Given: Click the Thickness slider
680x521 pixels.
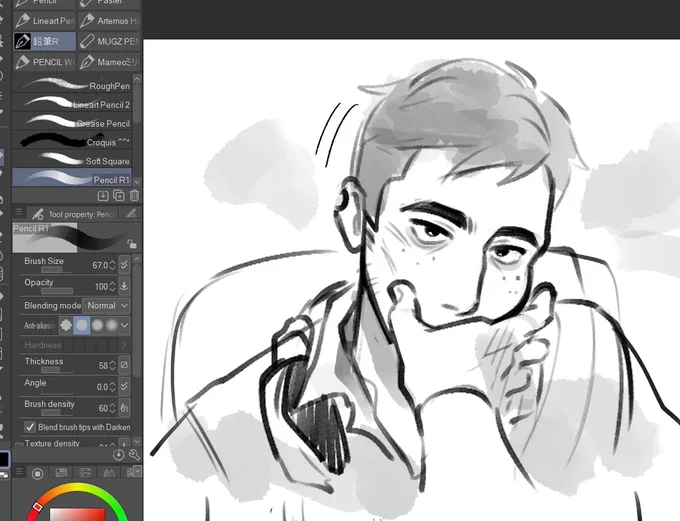Looking at the screenshot, I should pos(56,370).
